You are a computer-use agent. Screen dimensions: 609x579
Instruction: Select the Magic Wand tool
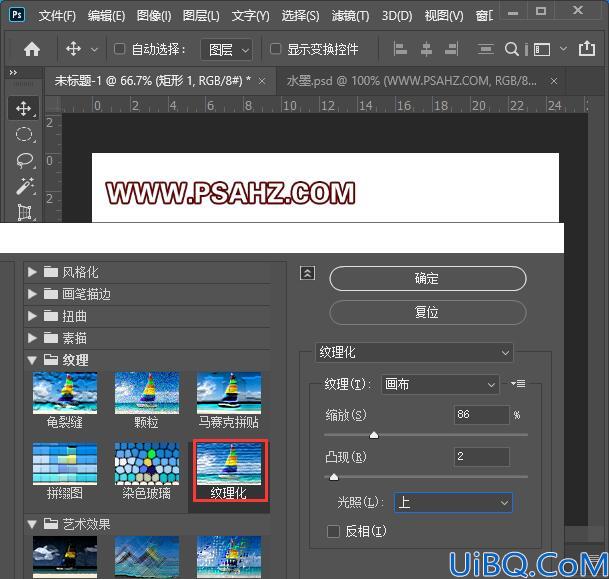25,186
